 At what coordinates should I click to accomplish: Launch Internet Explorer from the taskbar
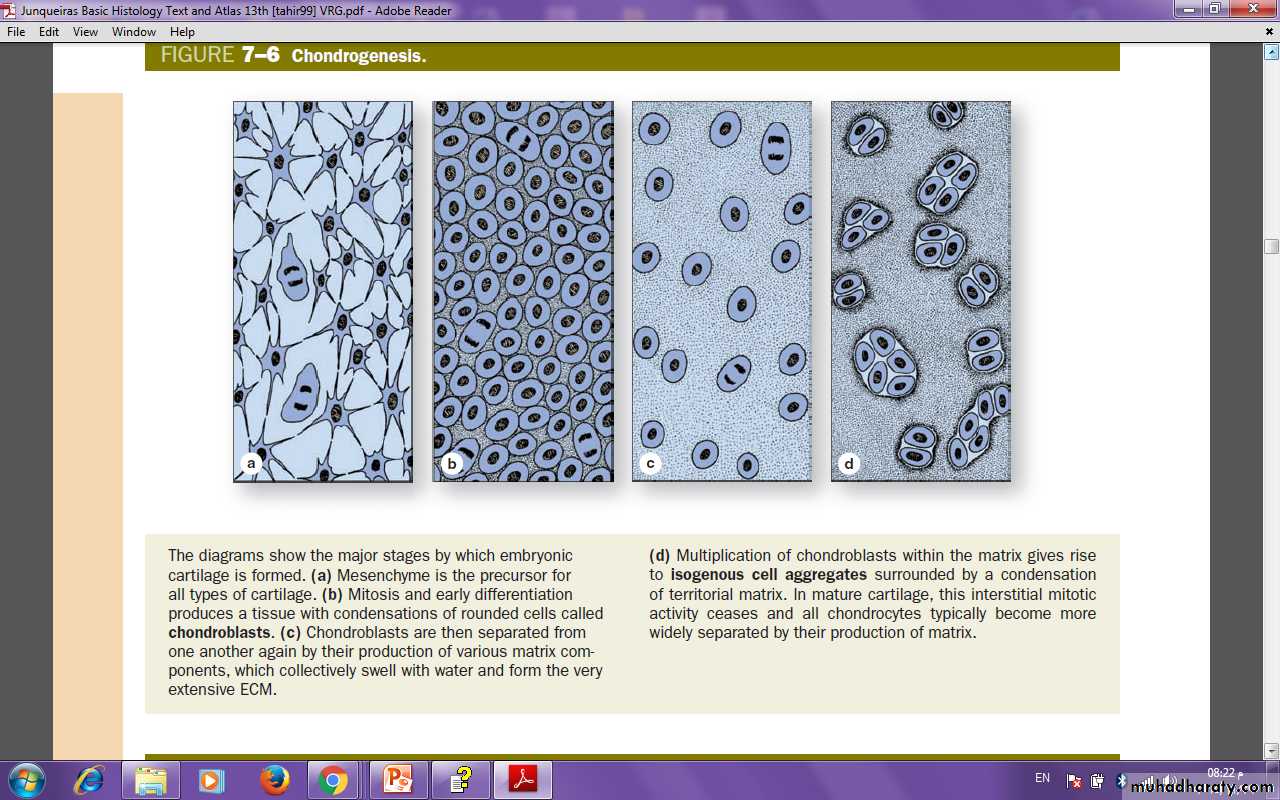pyautogui.click(x=90, y=780)
